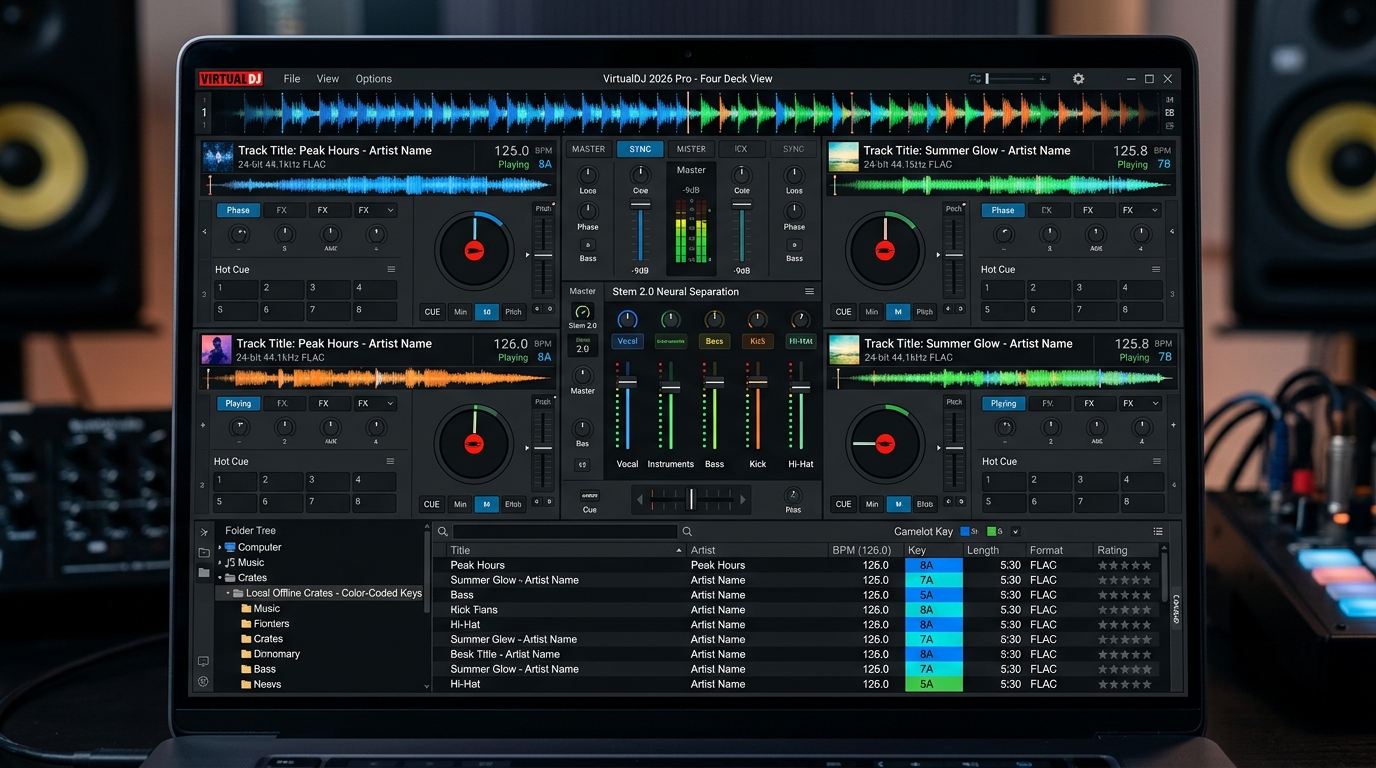Open the FX dropdown on the 126.0 BPM deck
The width and height of the screenshot is (1376, 768).
pyautogui.click(x=375, y=403)
